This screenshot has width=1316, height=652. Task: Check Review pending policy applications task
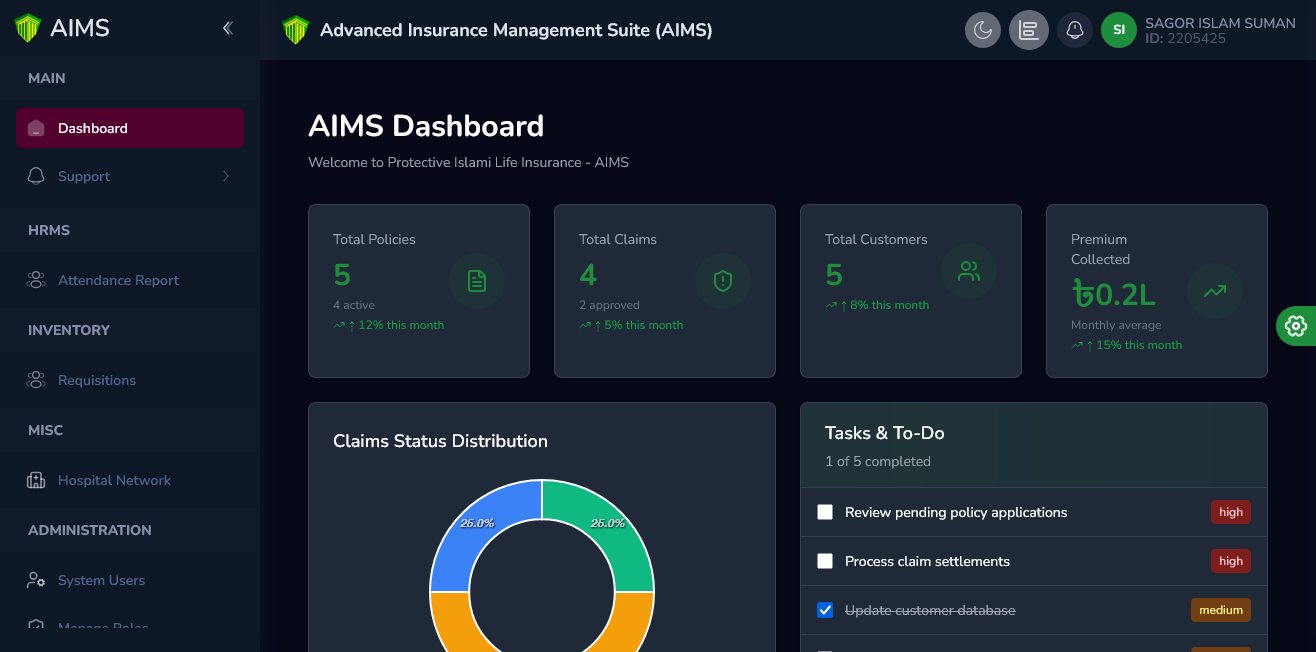tap(825, 512)
